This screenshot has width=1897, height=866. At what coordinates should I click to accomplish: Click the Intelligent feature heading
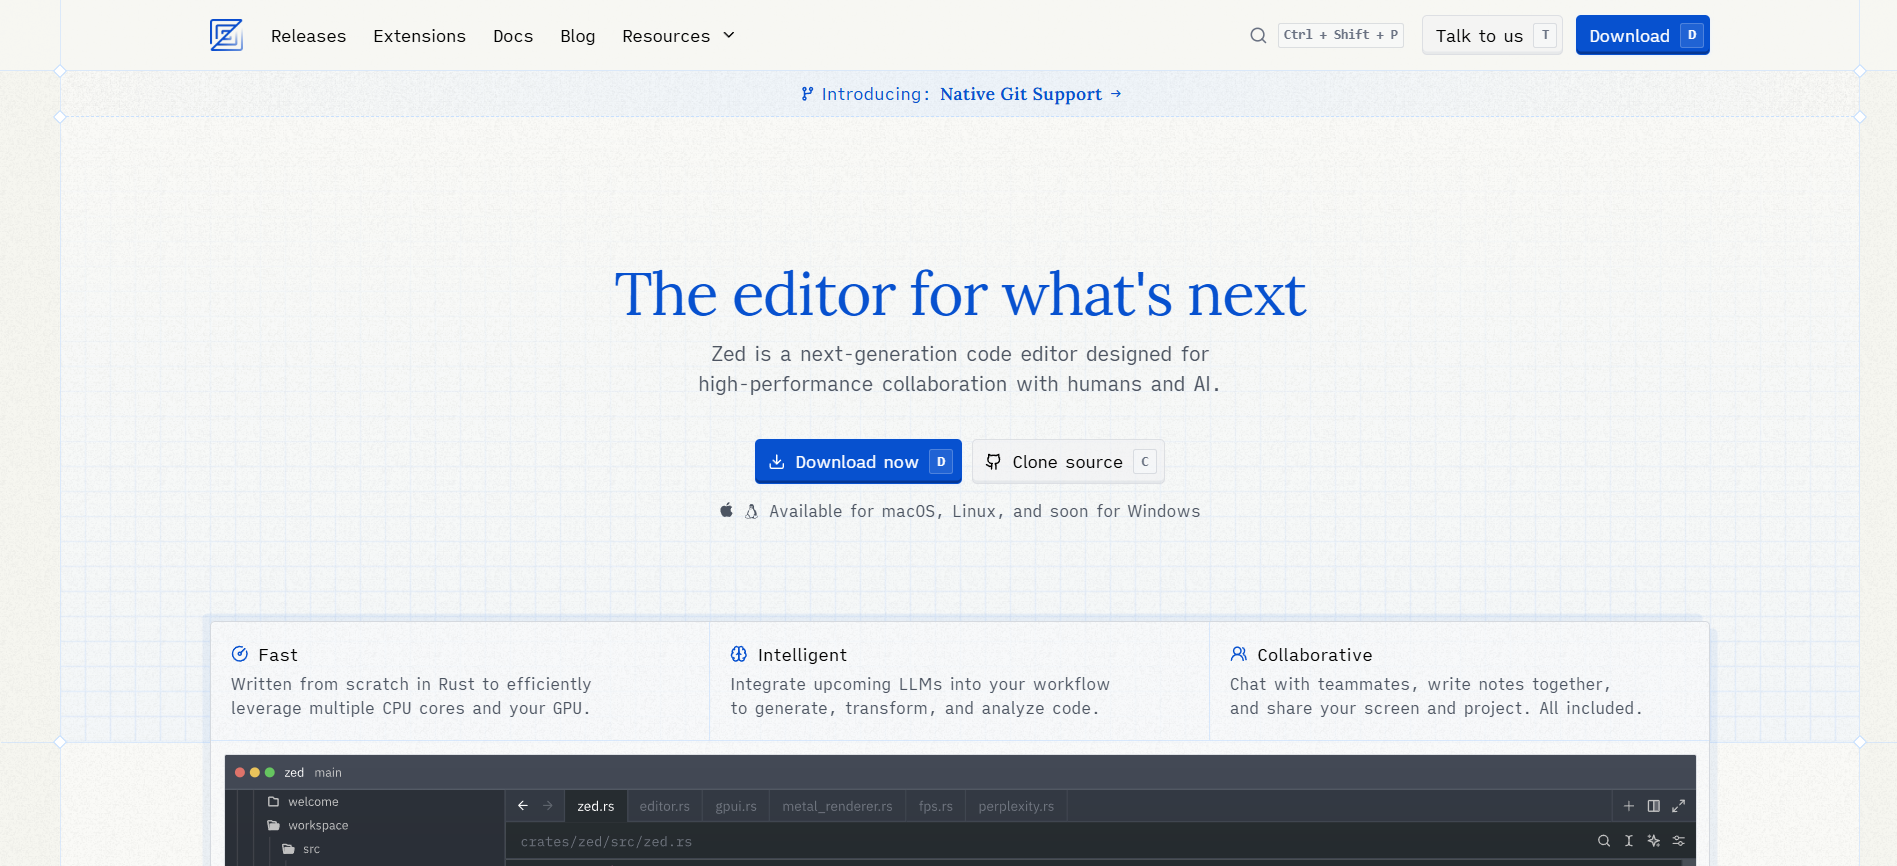point(802,655)
